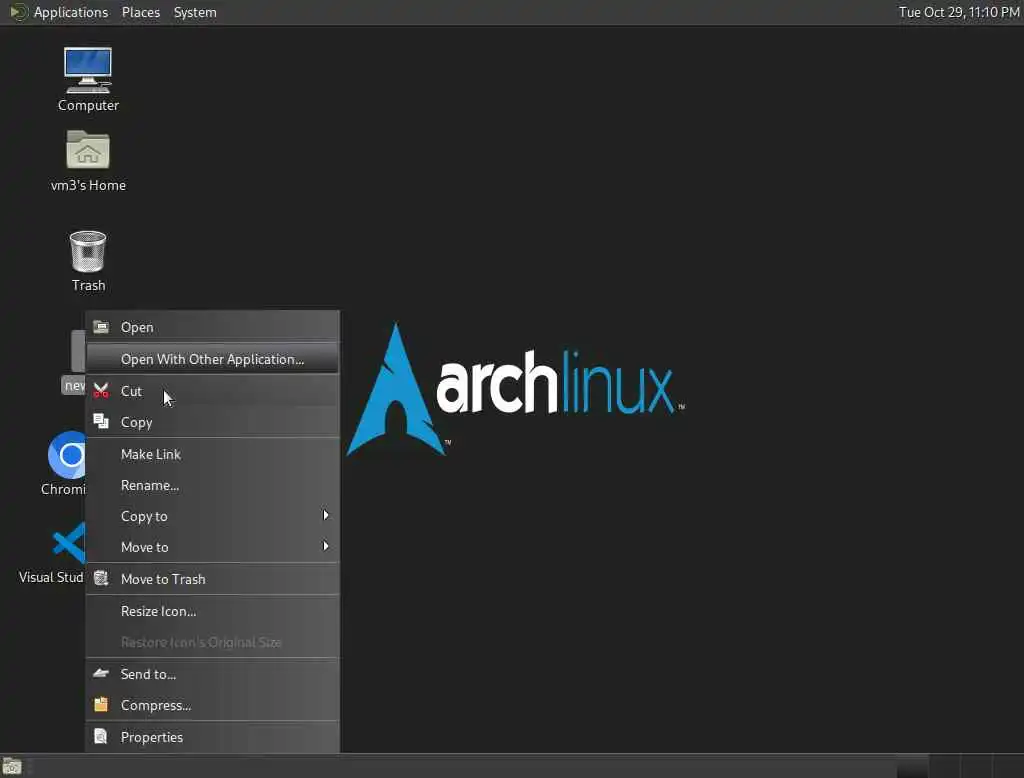This screenshot has width=1024, height=778.
Task: Click the trash icon beside Move to Trash
Action: (101, 578)
